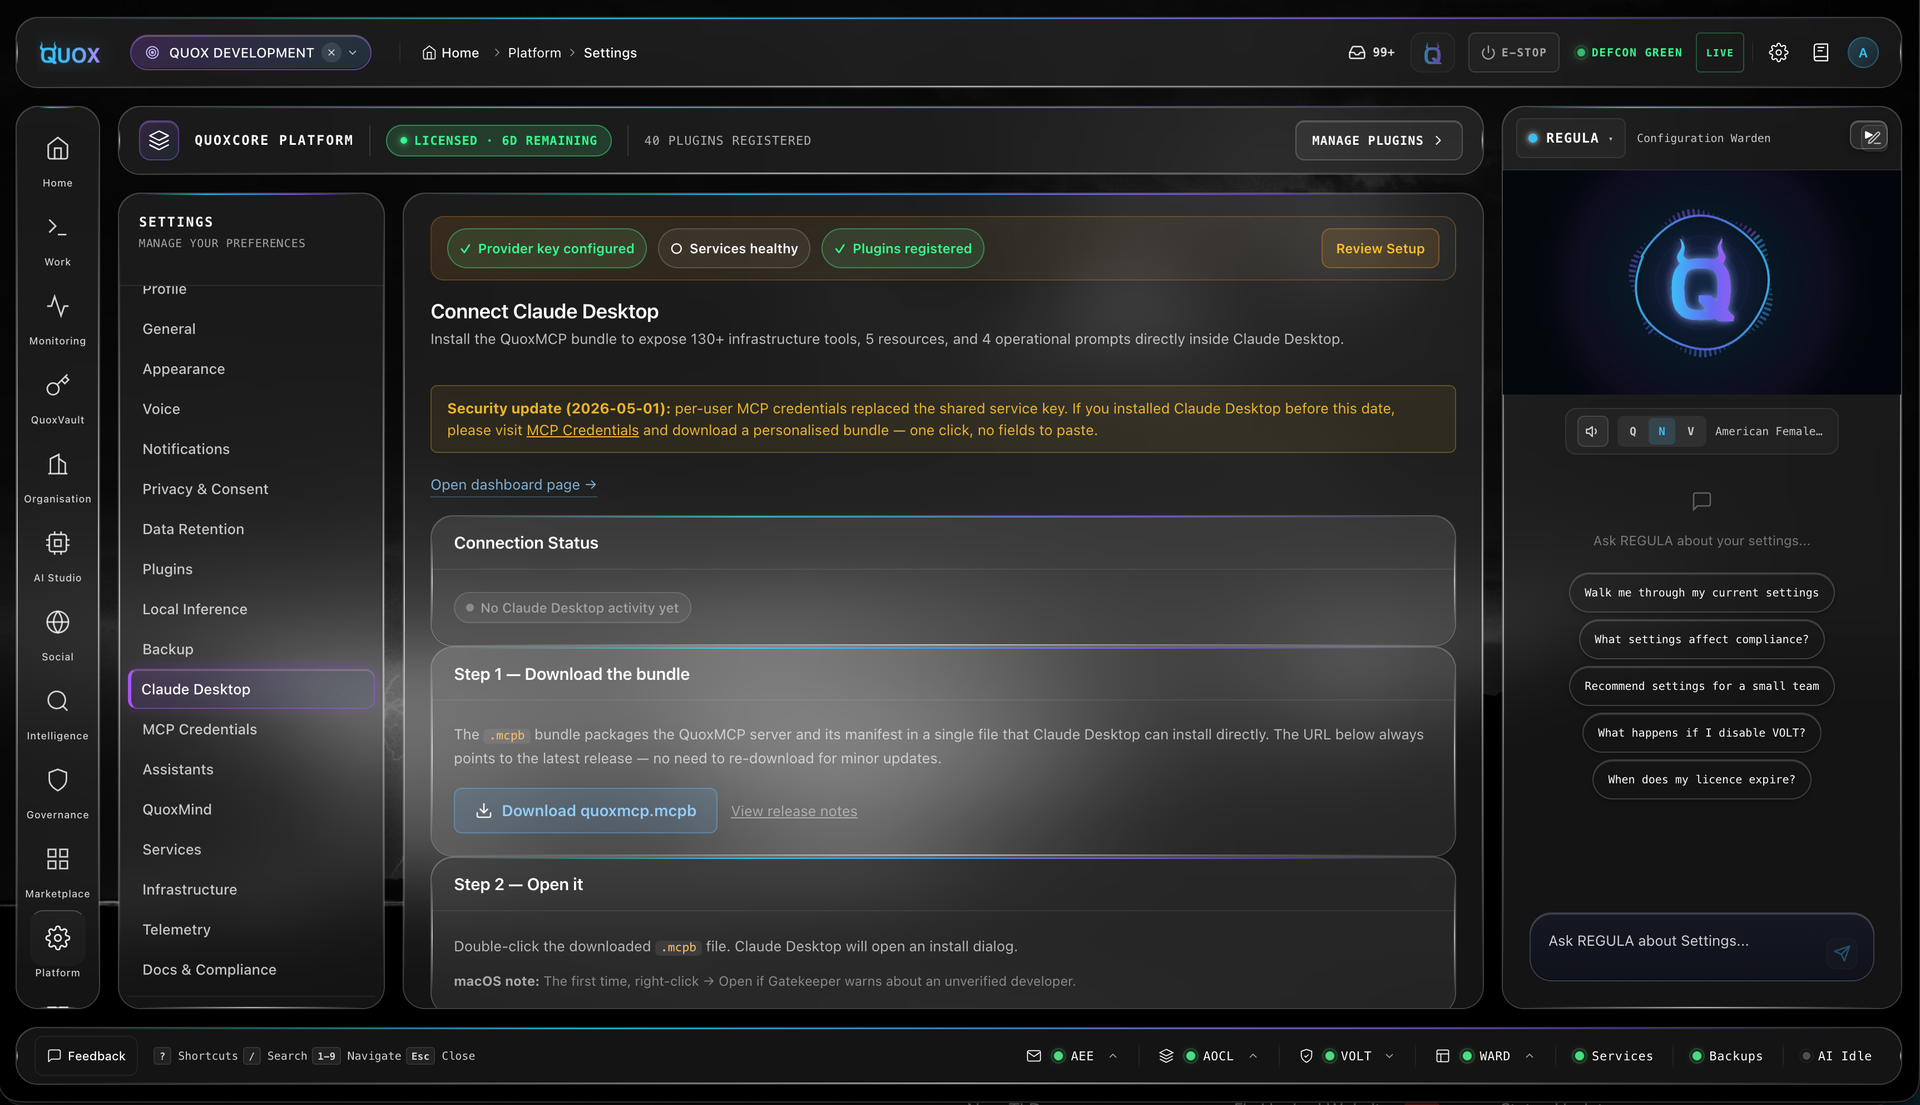Open dashboard page link

513,485
